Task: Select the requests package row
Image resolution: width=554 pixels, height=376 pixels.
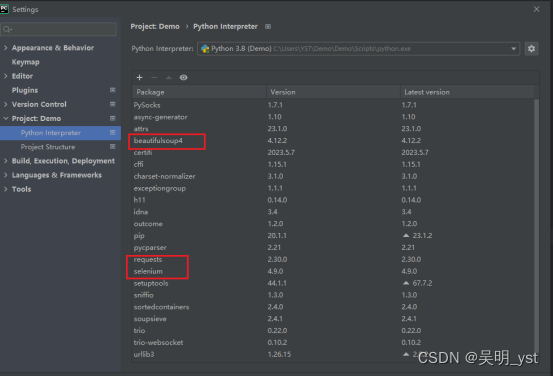Action: (x=333, y=259)
